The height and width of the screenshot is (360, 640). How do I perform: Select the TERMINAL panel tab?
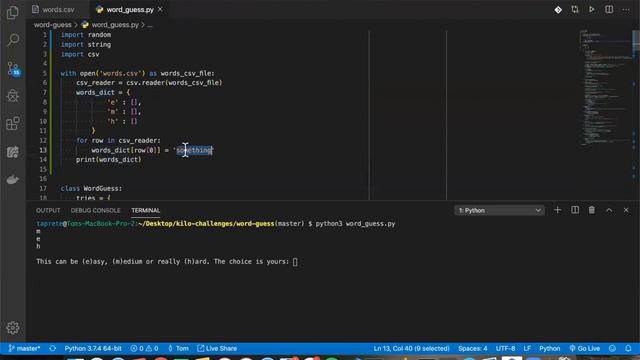tap(146, 210)
